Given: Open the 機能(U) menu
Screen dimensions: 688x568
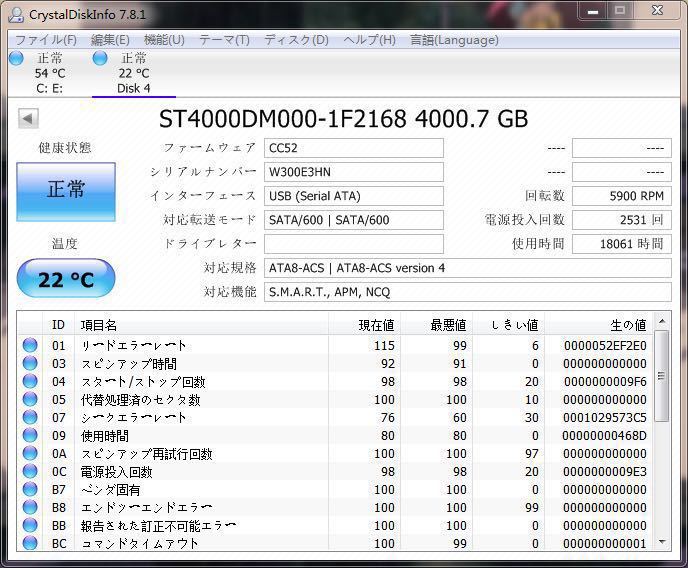Looking at the screenshot, I should point(164,40).
